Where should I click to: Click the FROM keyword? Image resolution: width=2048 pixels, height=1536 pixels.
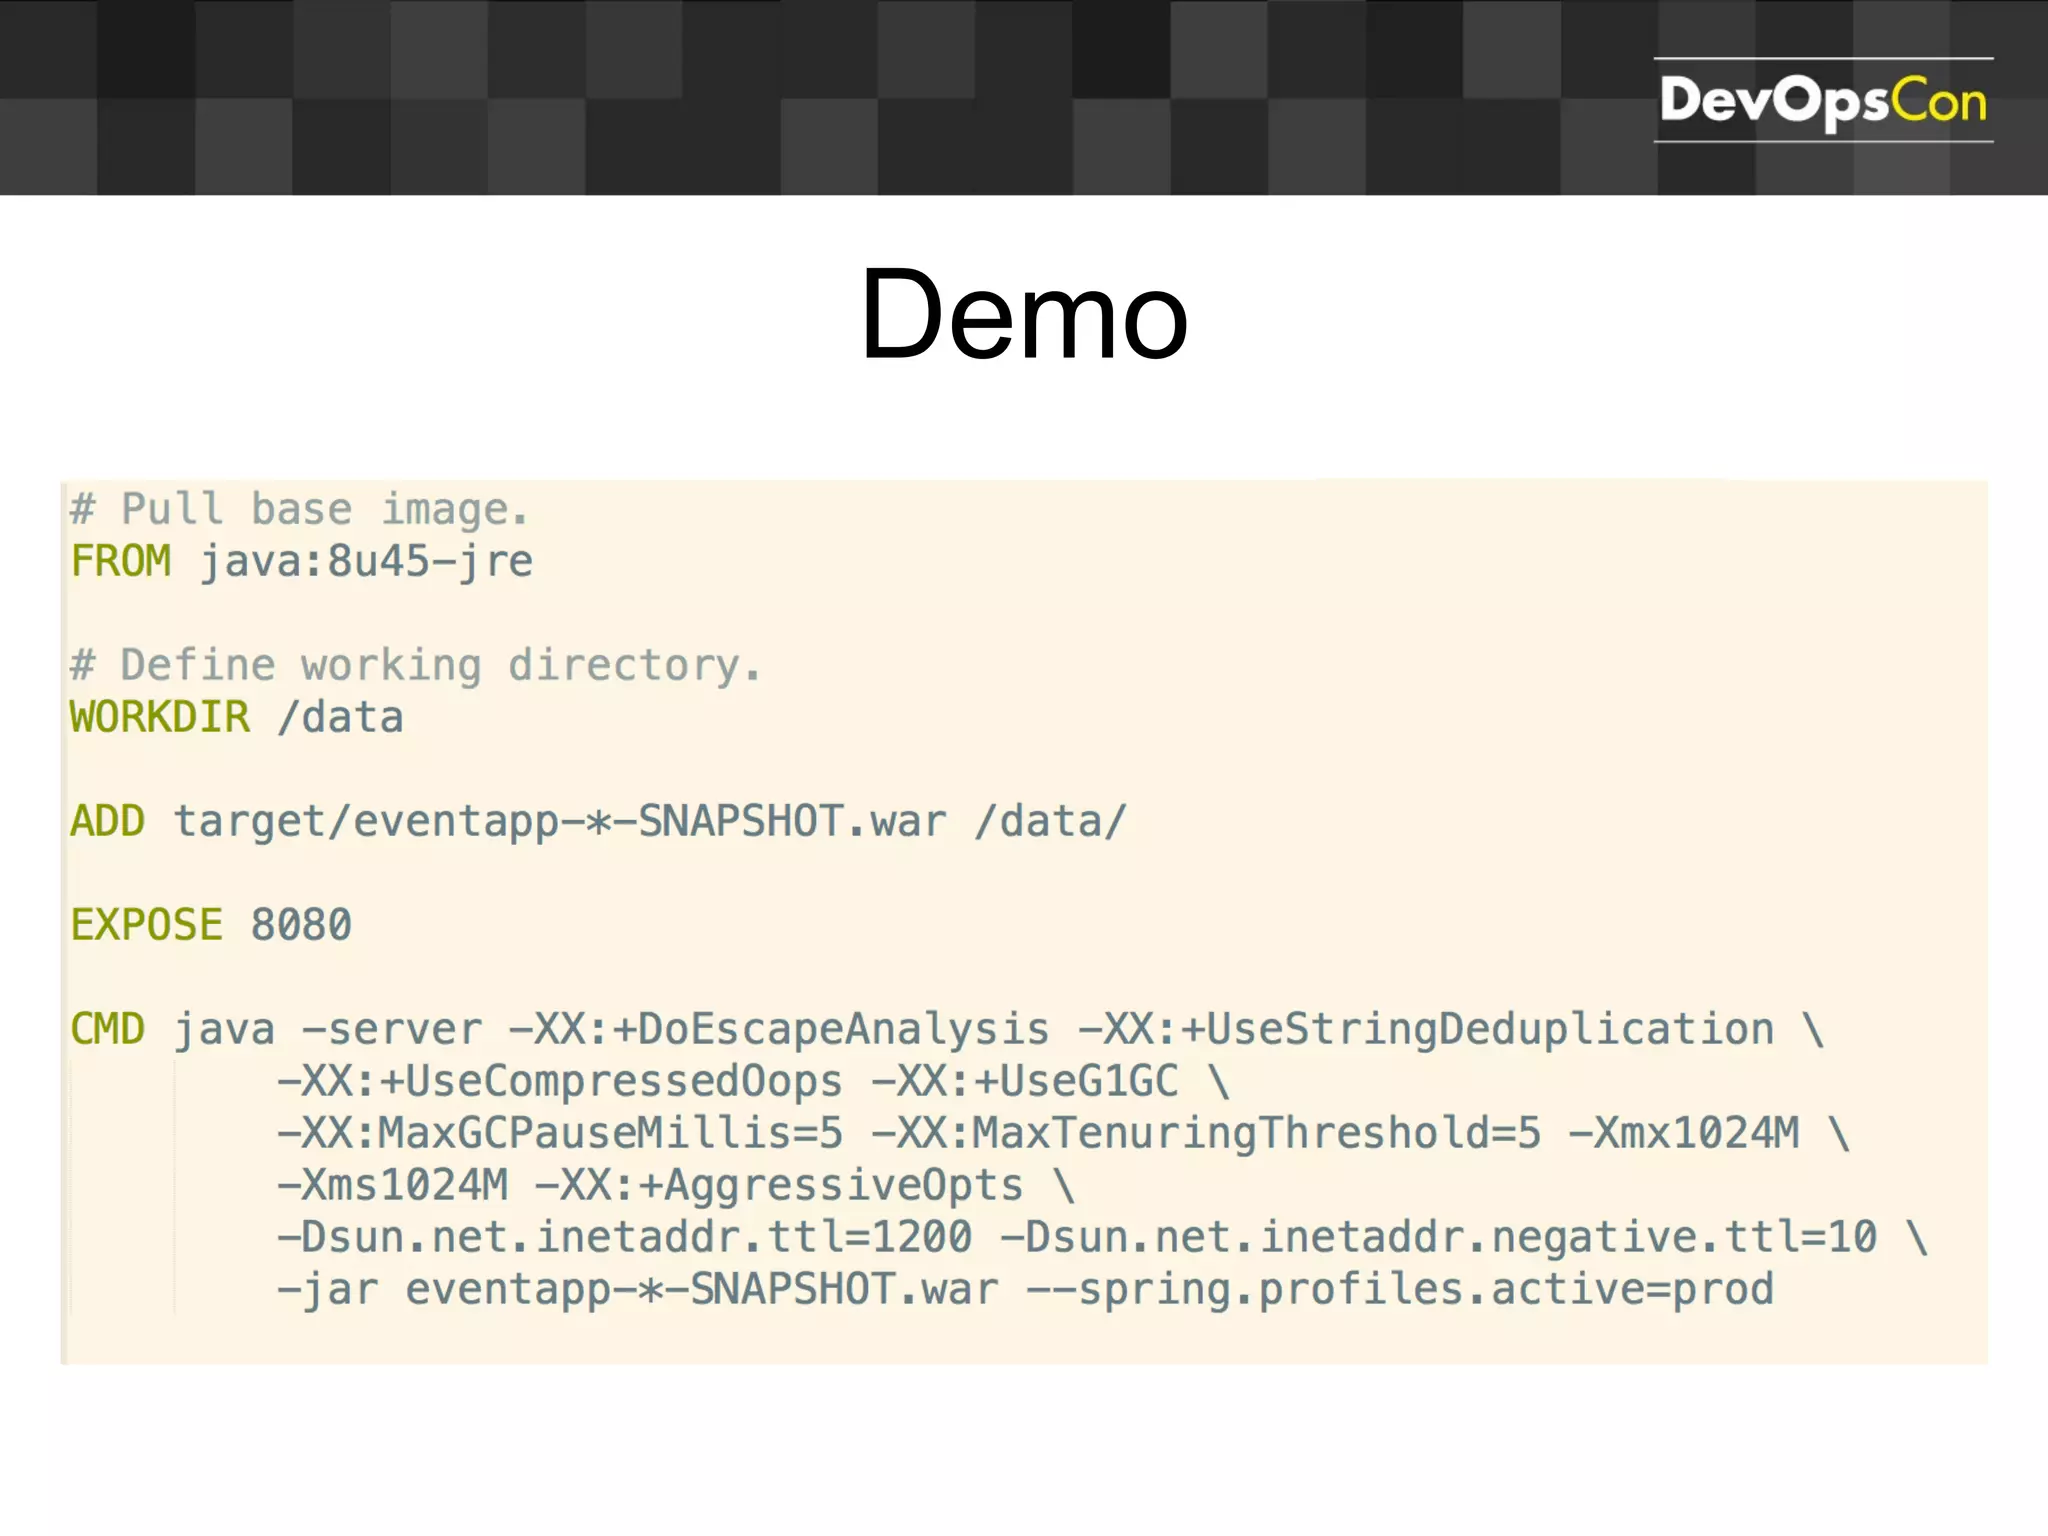pyautogui.click(x=121, y=561)
